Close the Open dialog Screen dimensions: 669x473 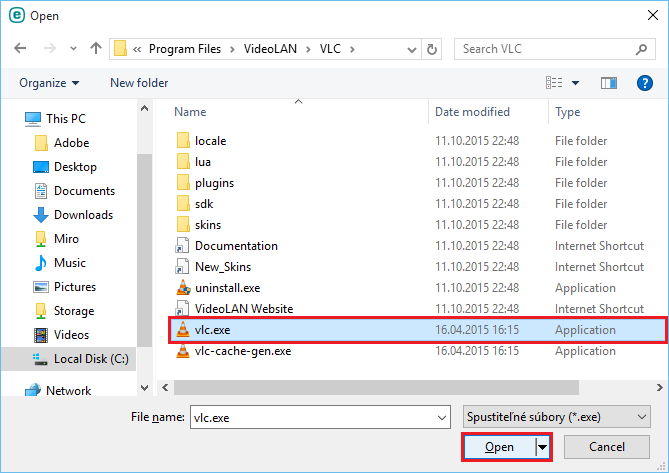point(652,15)
